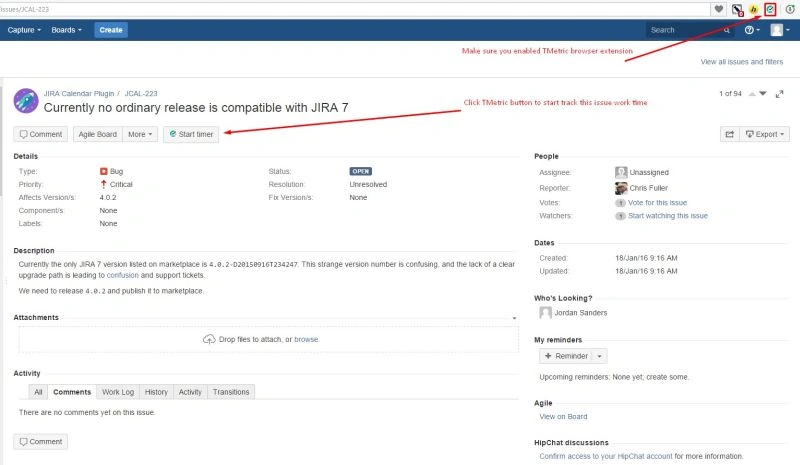Viewport: 800px width, 465px height.
Task: Click the 4.0.2 affects version value
Action: [108, 198]
